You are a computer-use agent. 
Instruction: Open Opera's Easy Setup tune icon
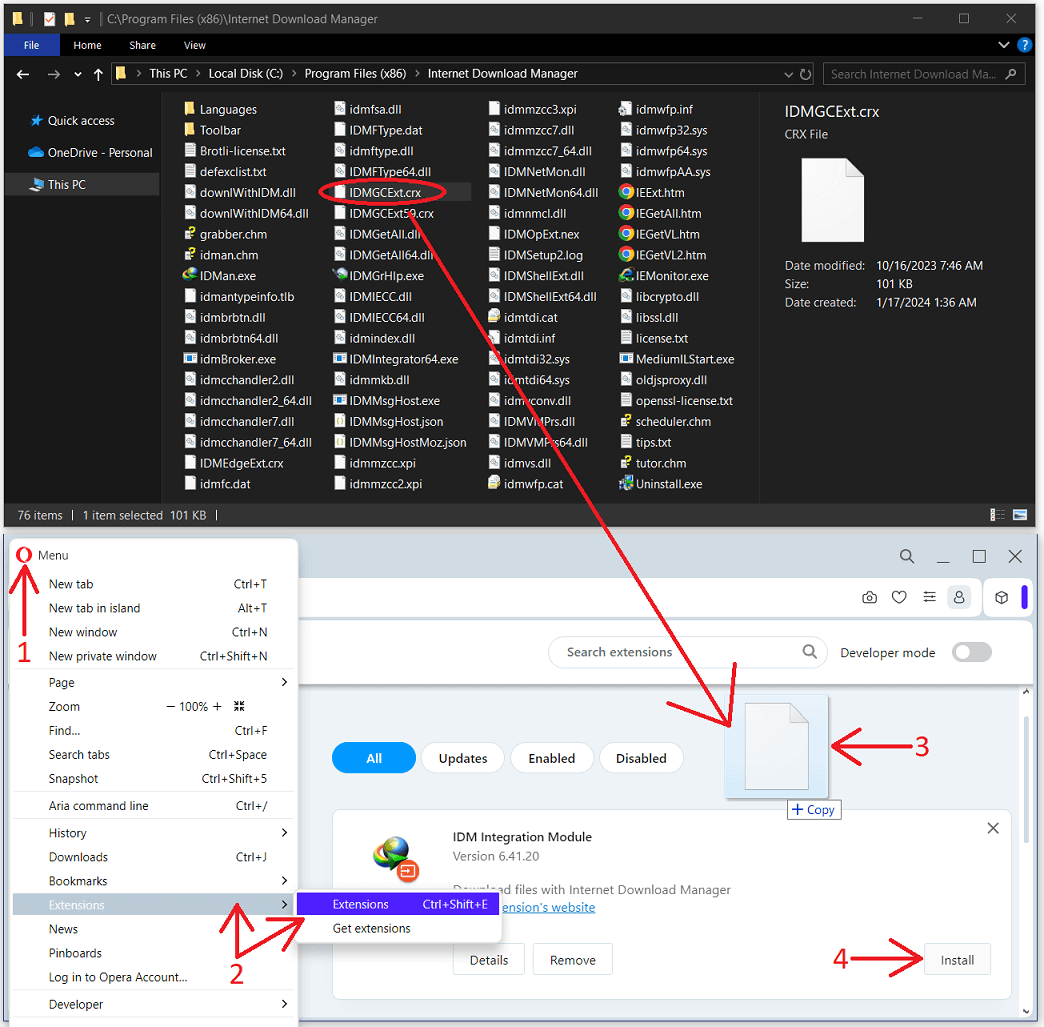tap(929, 596)
